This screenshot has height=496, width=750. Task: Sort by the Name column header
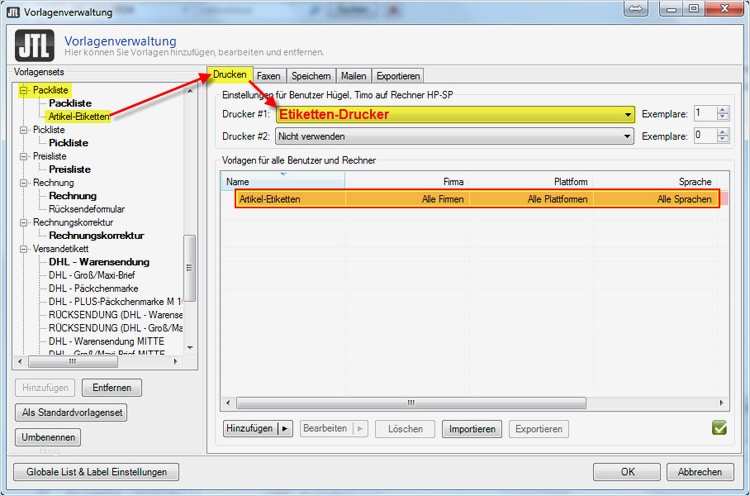tap(283, 181)
